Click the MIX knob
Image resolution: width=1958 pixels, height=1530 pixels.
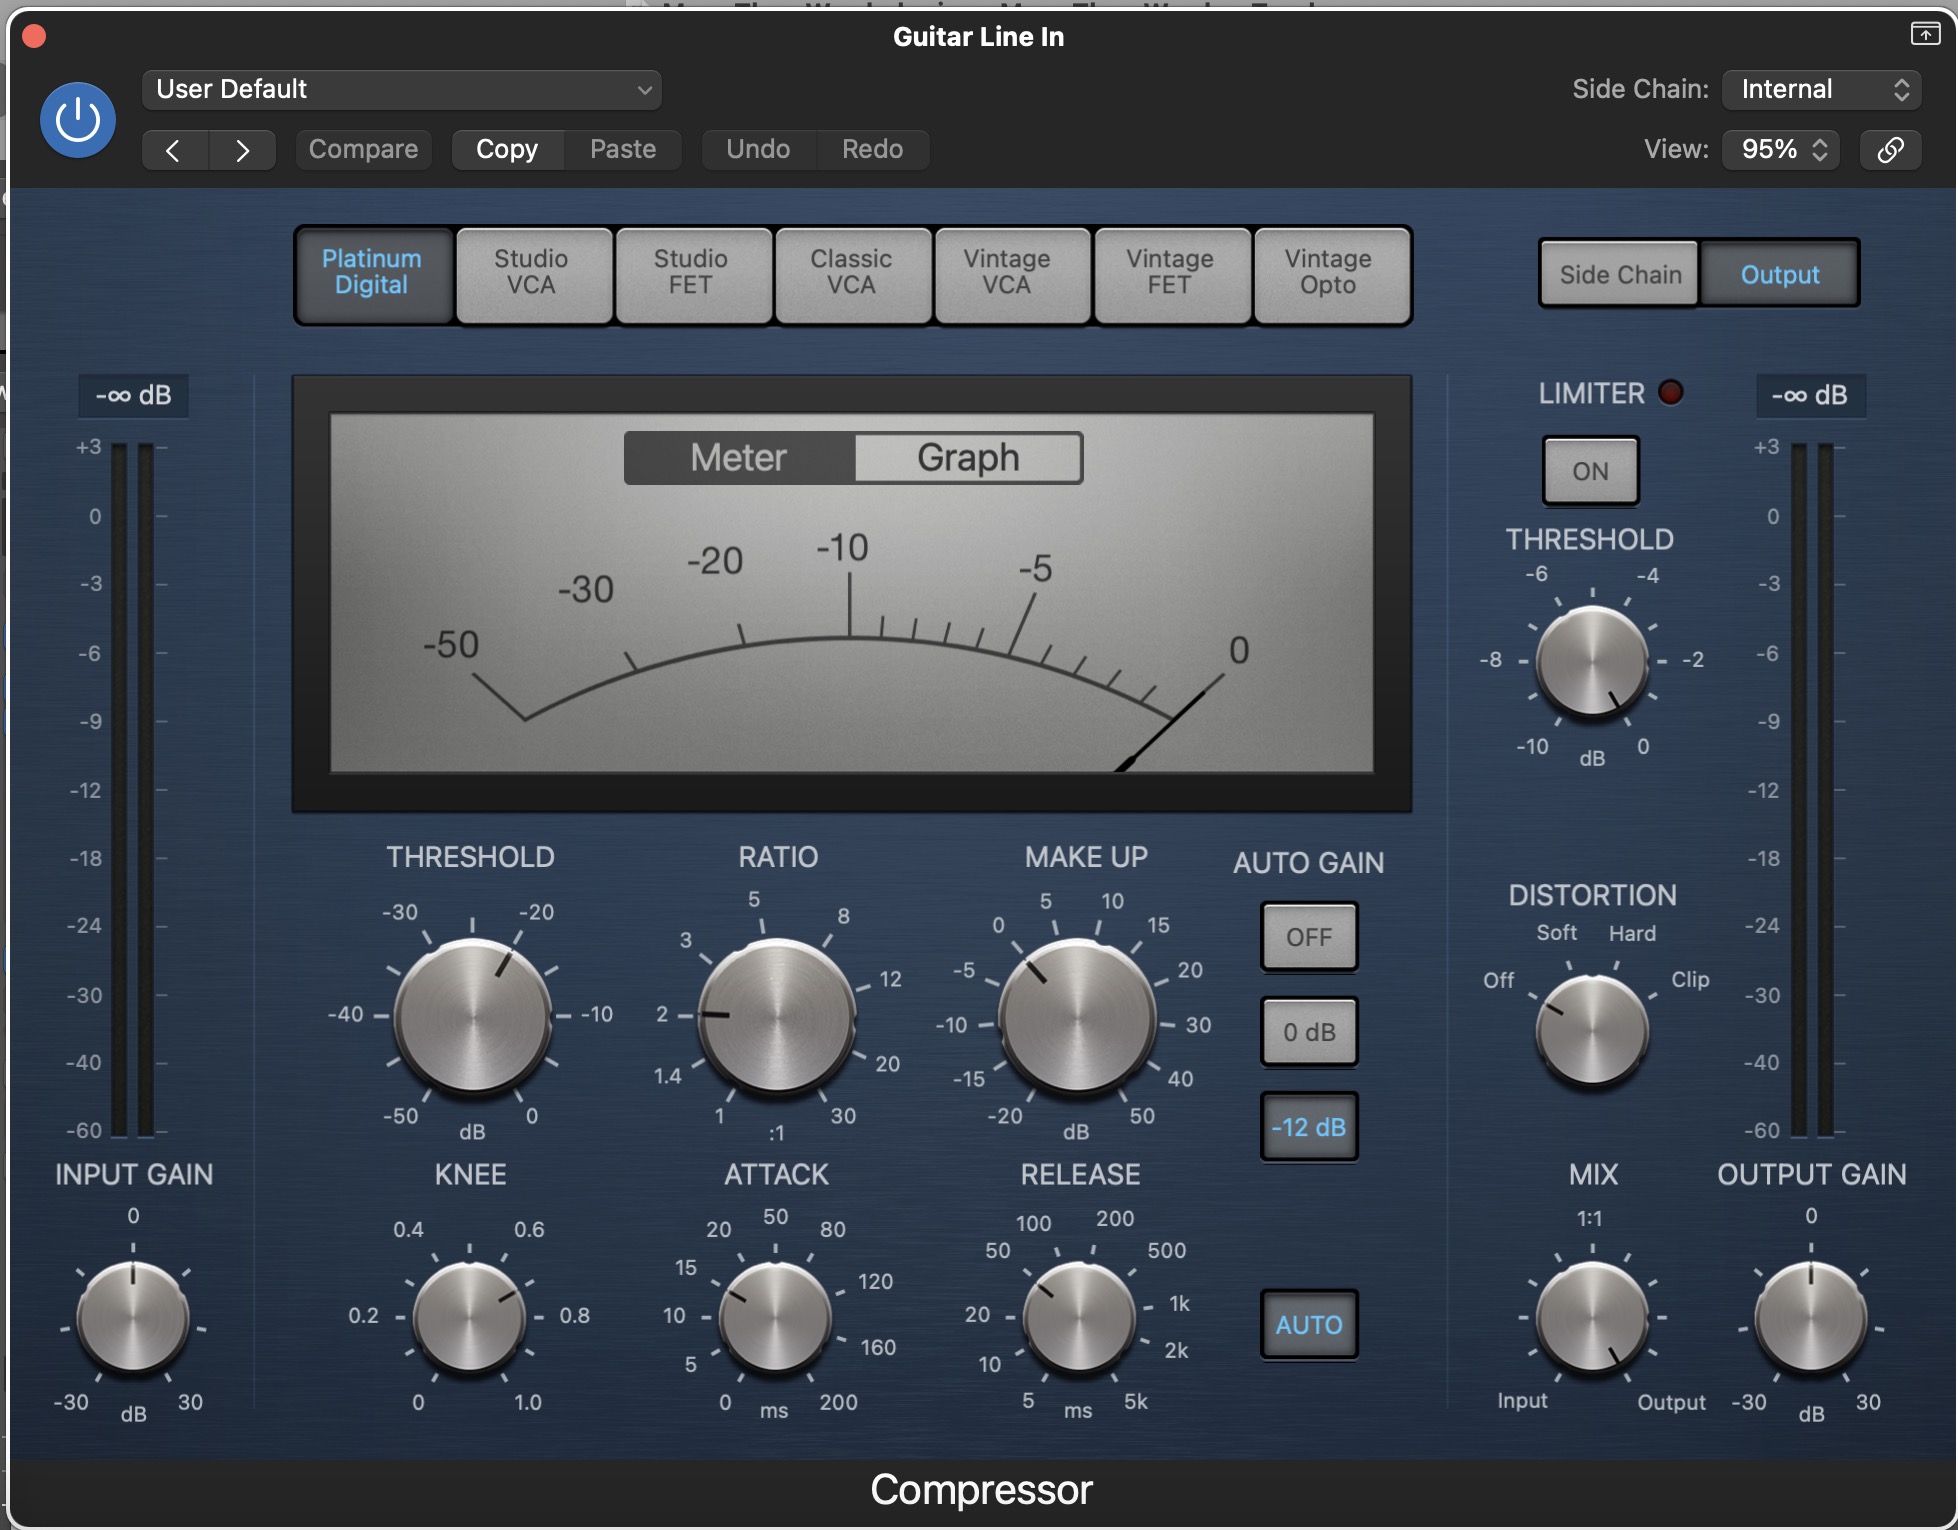click(x=1592, y=1317)
